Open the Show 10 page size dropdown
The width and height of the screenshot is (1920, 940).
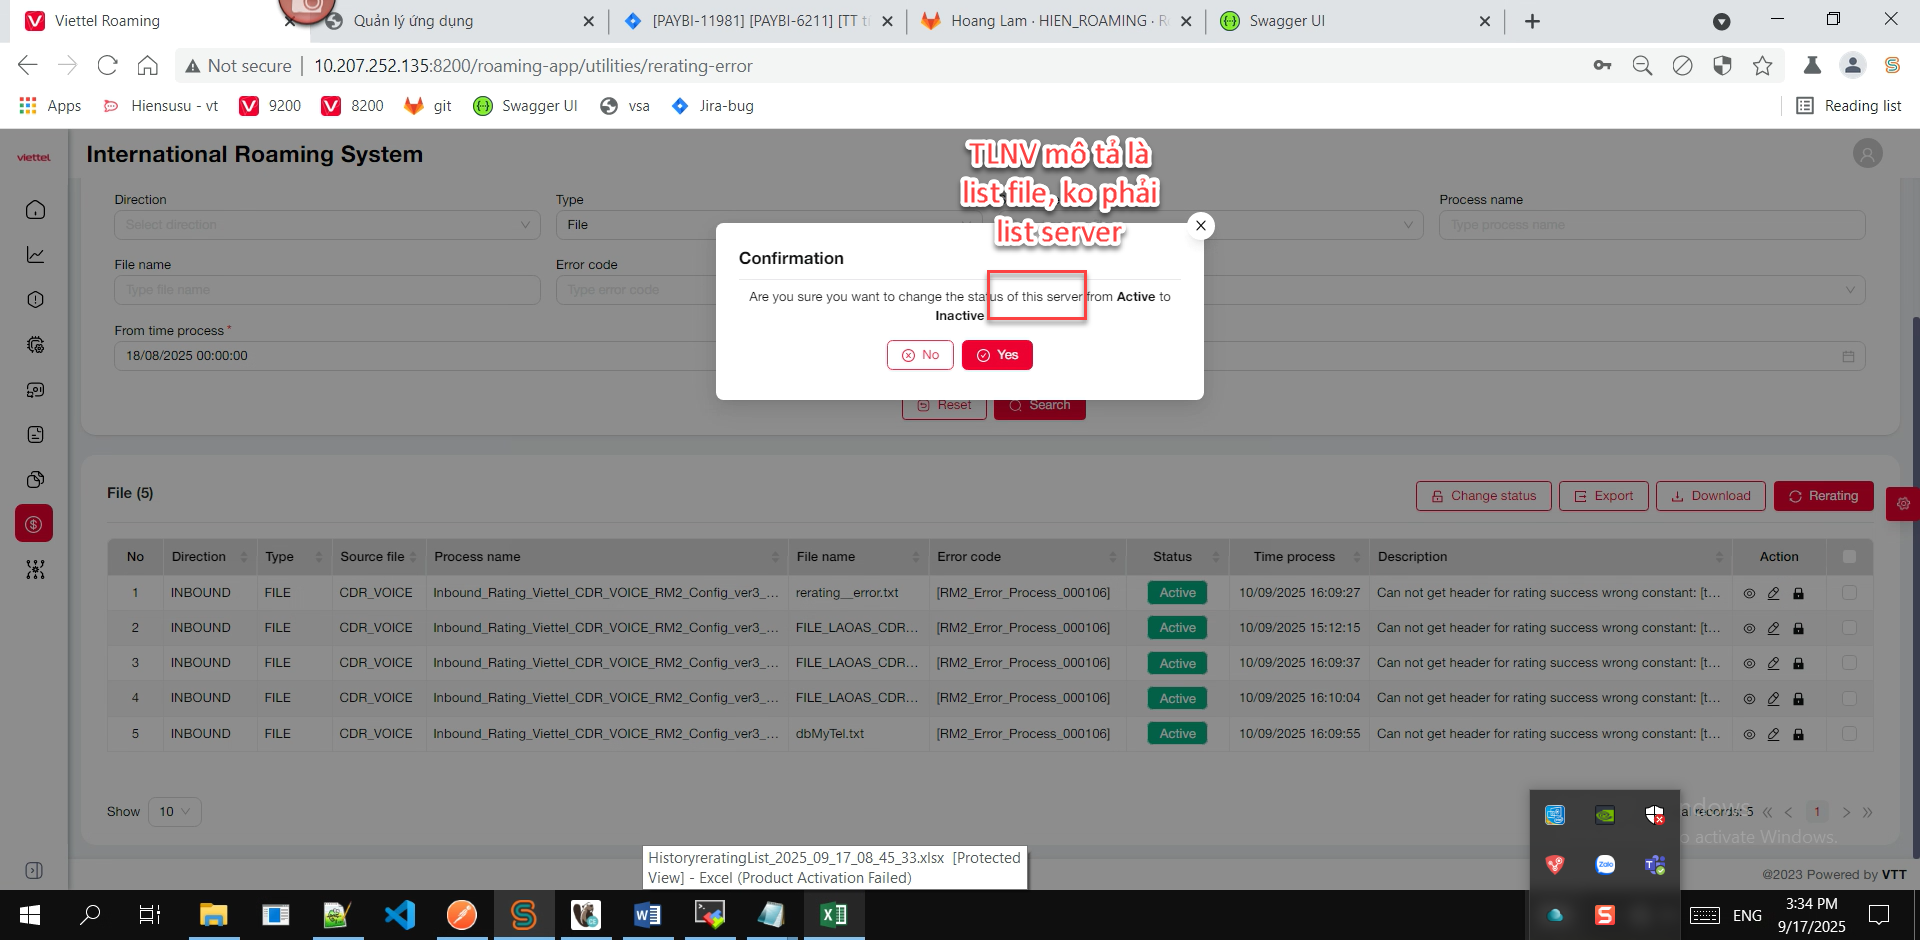(x=175, y=812)
